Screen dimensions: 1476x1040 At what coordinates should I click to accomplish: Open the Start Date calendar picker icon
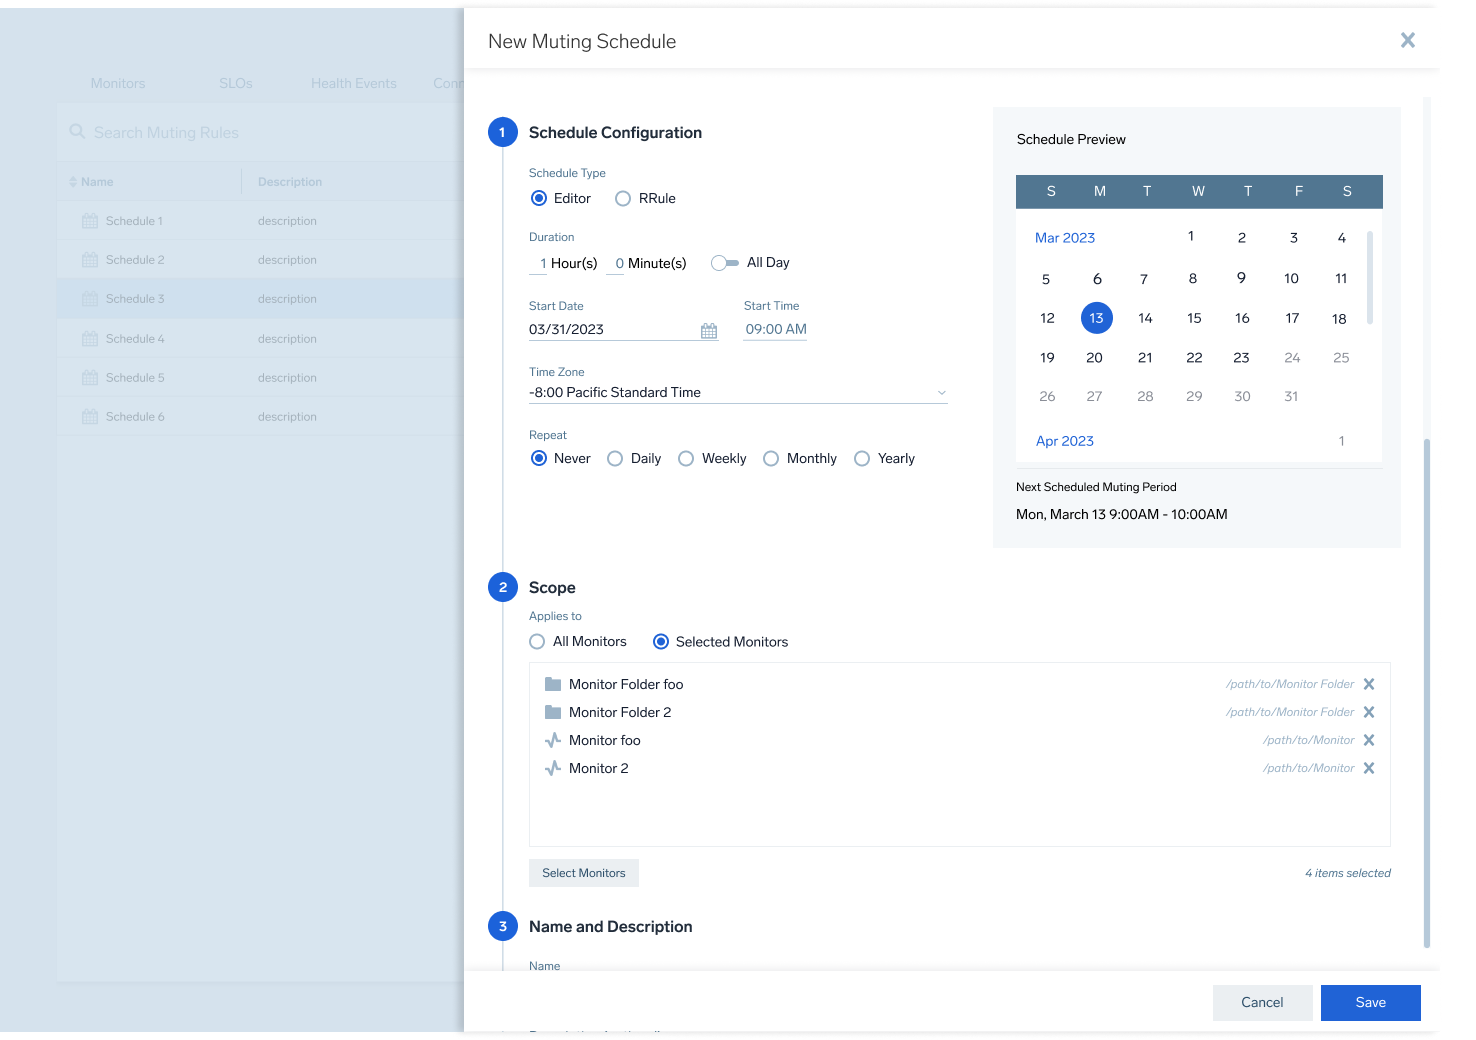point(708,331)
